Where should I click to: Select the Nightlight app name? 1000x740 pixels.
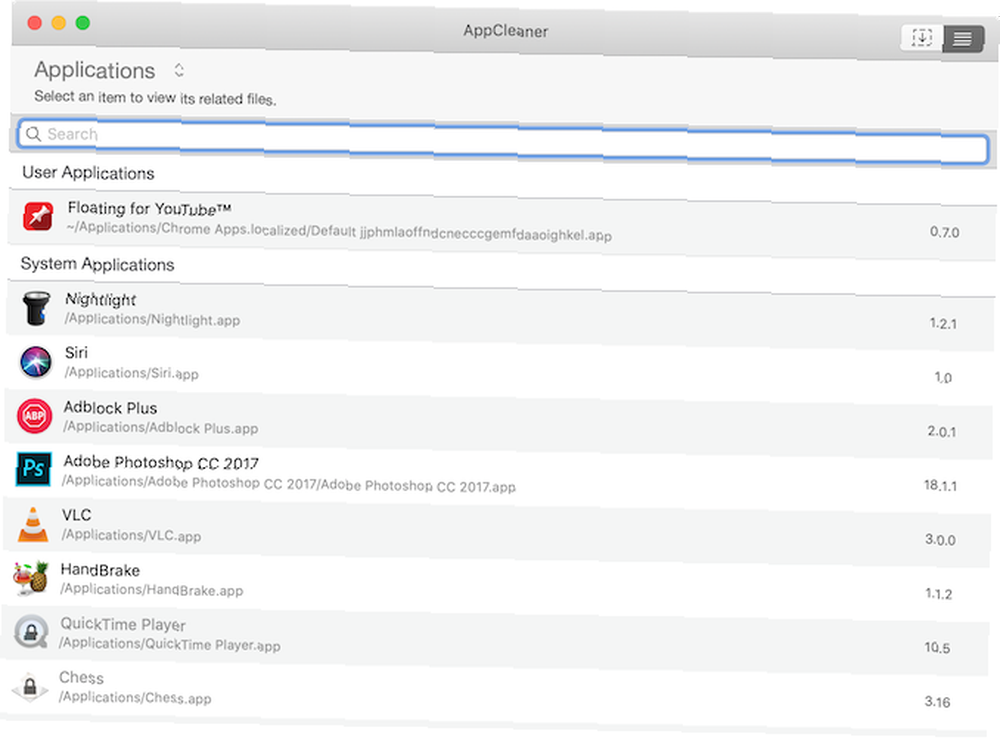pos(101,299)
